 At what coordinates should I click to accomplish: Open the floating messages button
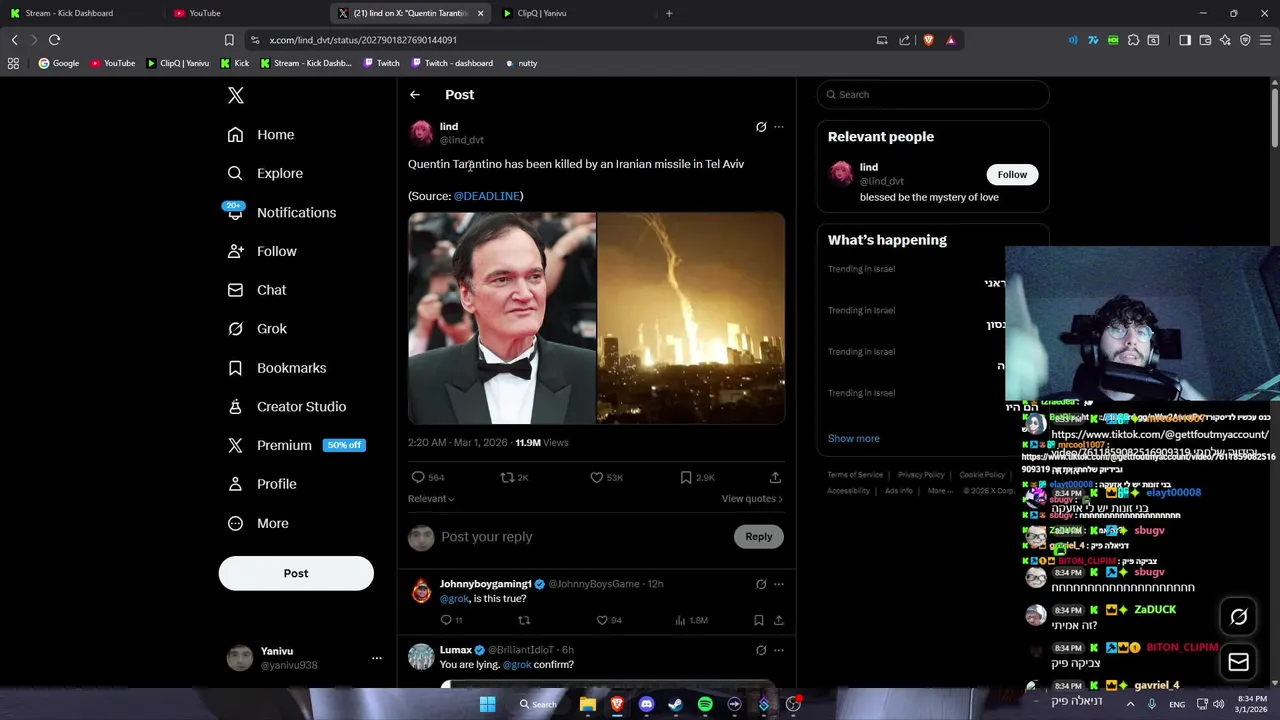click(1238, 662)
